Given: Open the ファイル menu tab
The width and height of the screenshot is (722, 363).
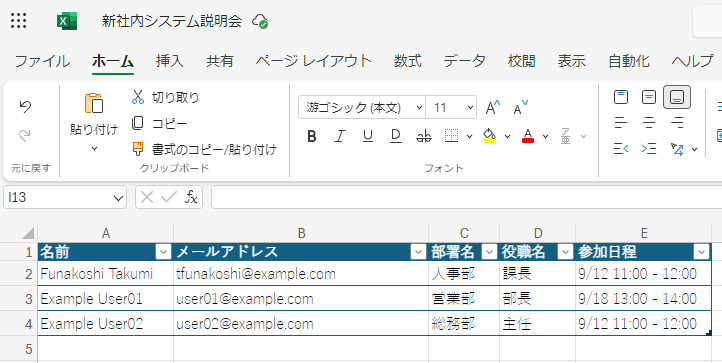Looking at the screenshot, I should tap(42, 61).
